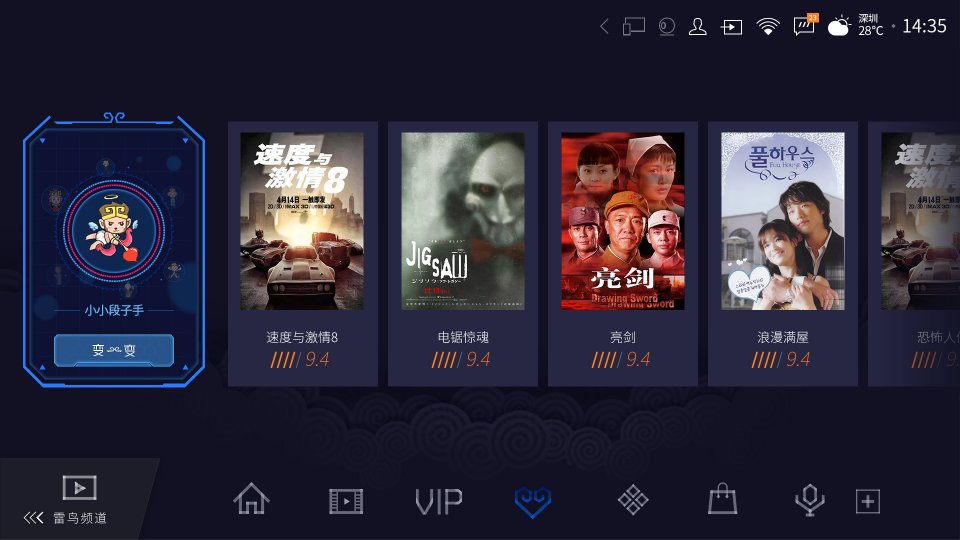Click the microphone voice icon
960x540 pixels.
[809, 500]
